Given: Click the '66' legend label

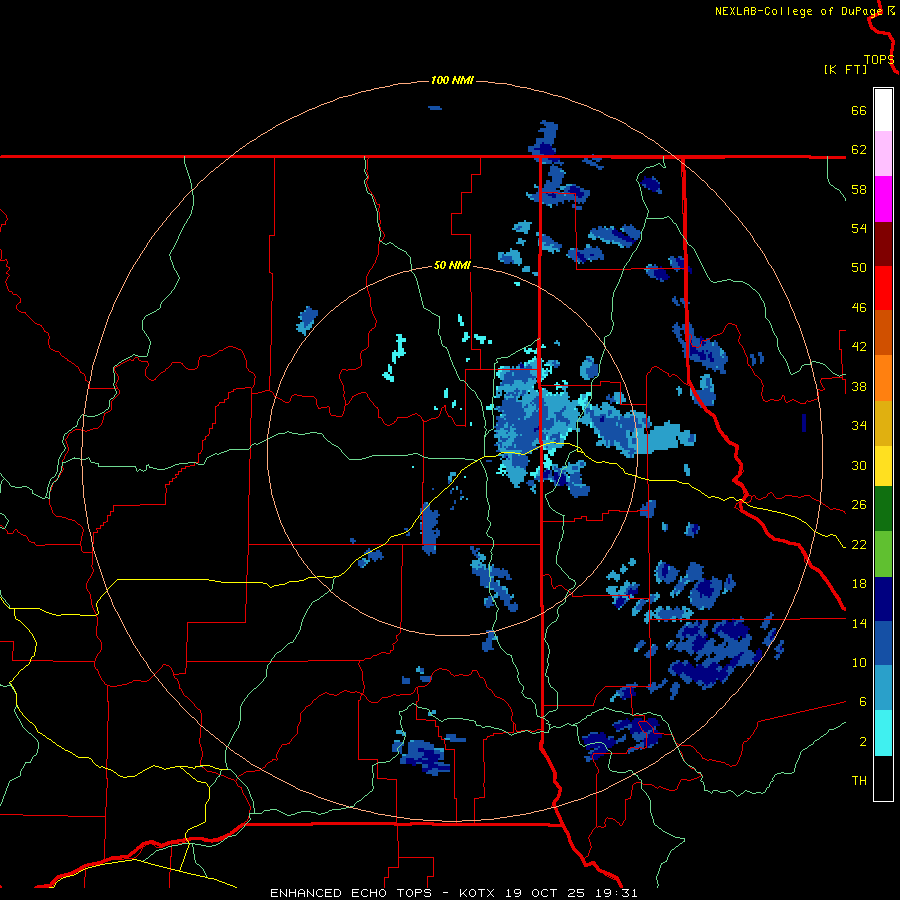Looking at the screenshot, I should (x=859, y=111).
